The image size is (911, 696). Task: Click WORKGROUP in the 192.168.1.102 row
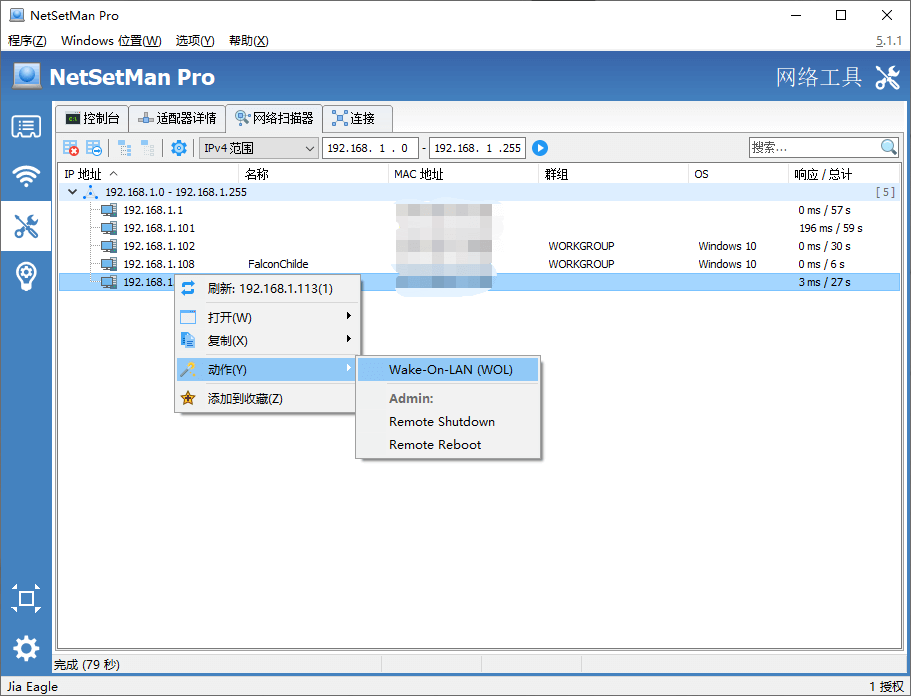click(x=581, y=246)
